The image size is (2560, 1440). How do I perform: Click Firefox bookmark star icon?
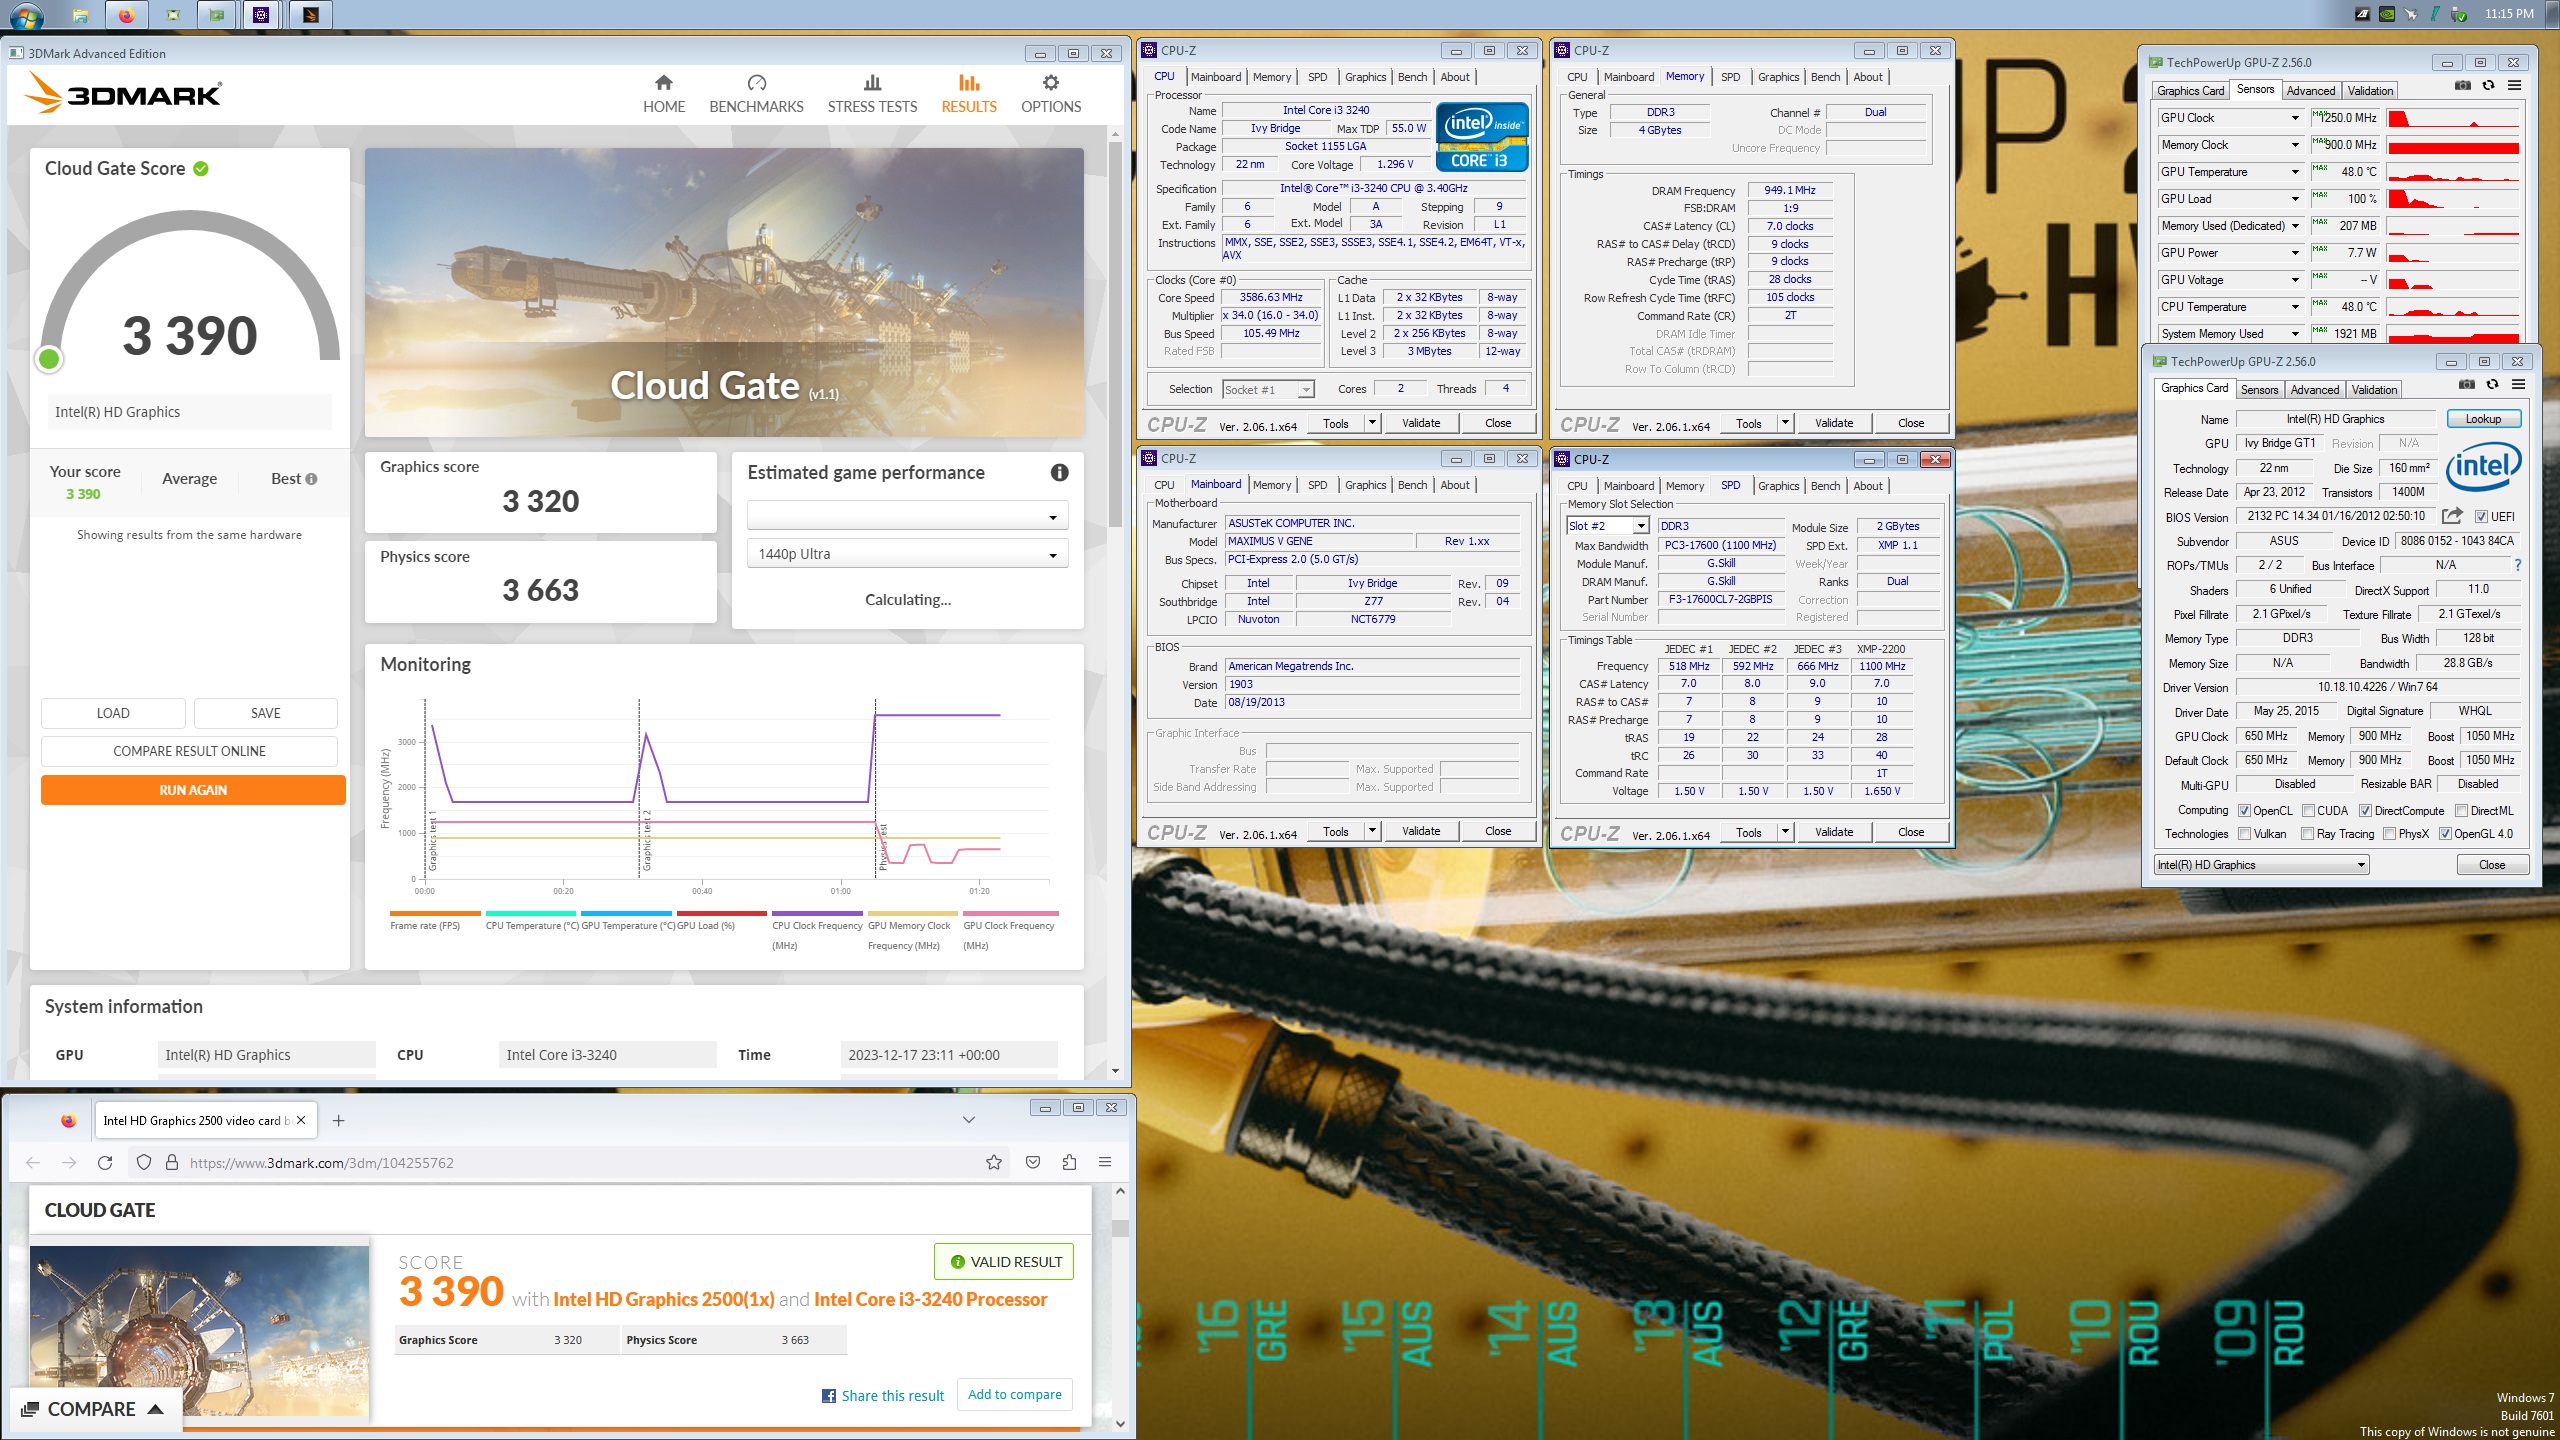[994, 1162]
